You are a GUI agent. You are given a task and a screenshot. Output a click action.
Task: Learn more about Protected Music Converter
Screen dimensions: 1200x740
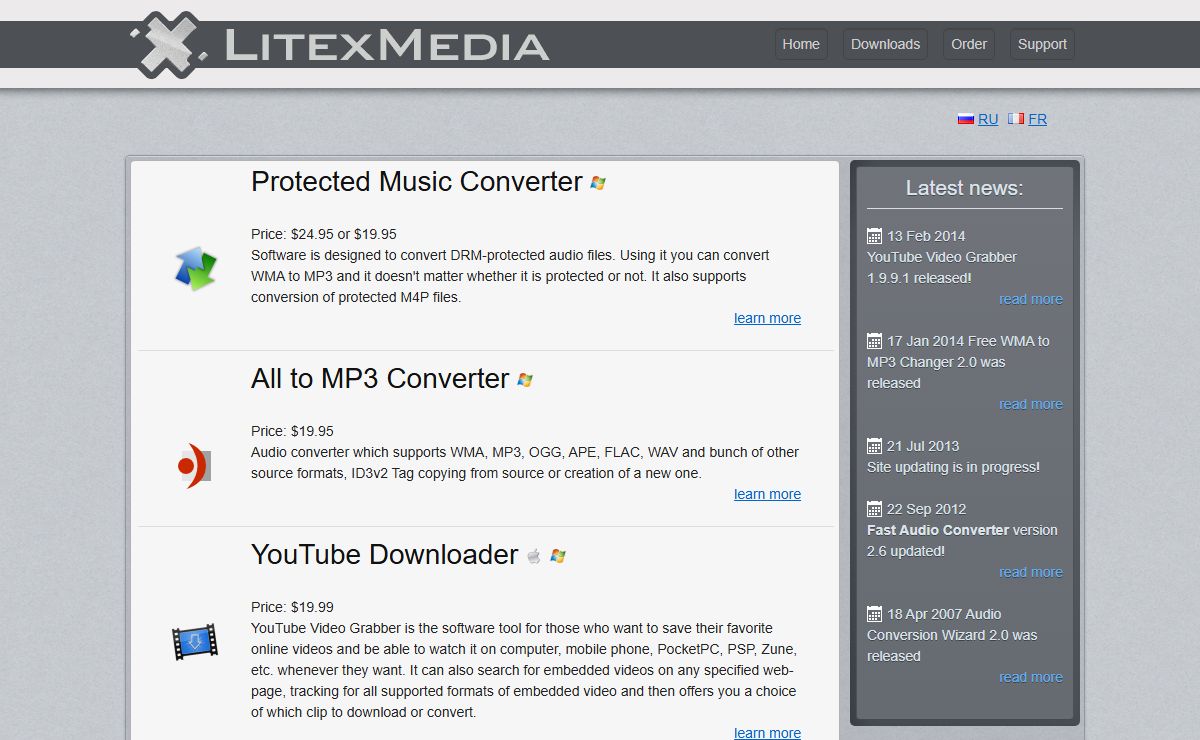tap(767, 318)
